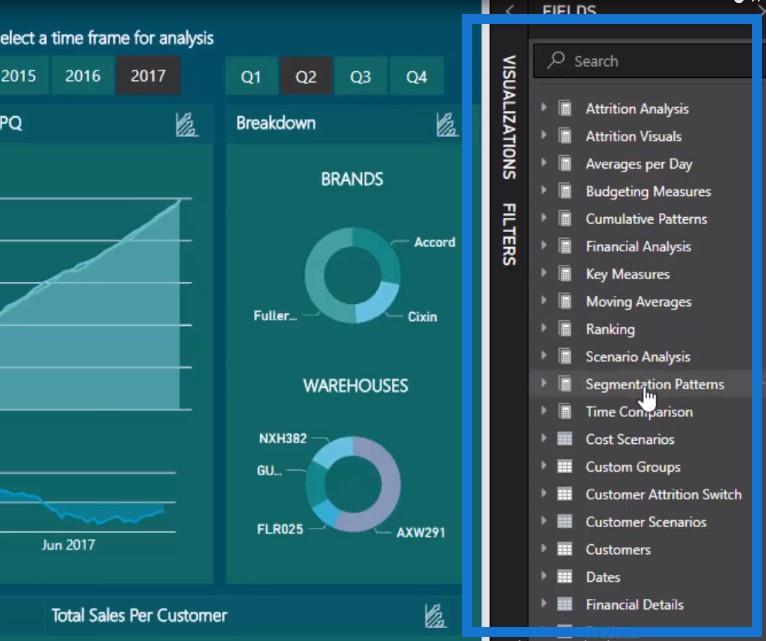Click the Cost Scenarios grid table icon
Screen dimensions: 766x641
pos(565,439)
